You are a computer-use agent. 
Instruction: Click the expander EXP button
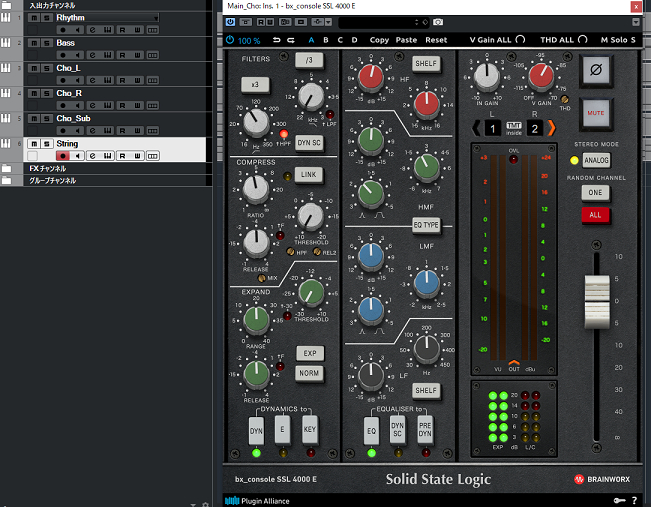pyautogui.click(x=310, y=353)
